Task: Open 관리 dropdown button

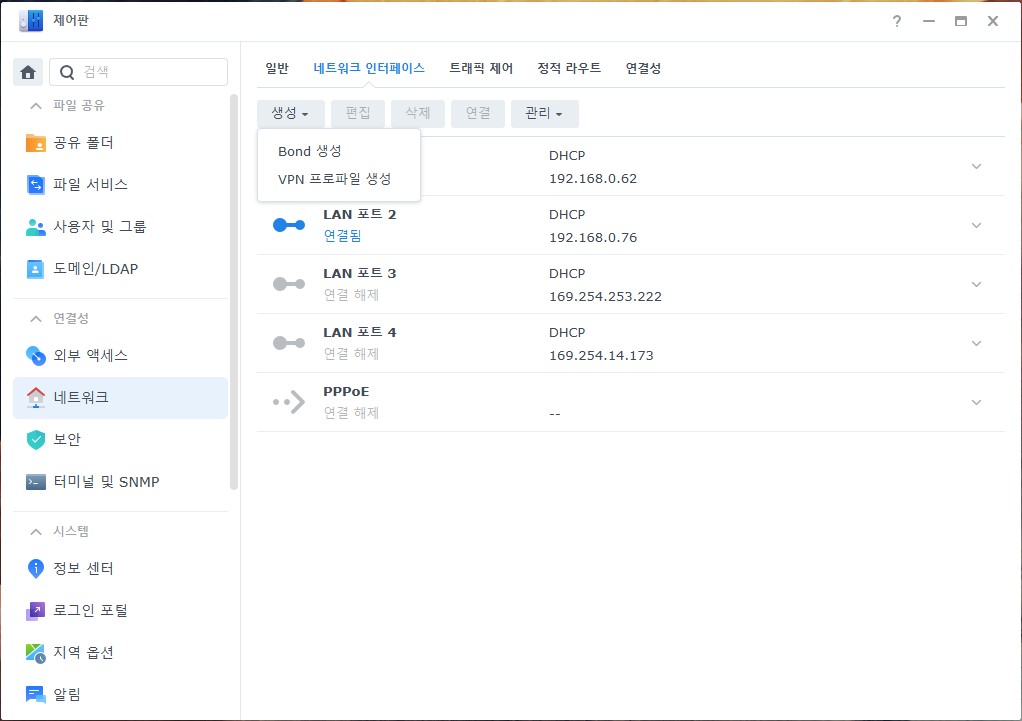Action: tap(544, 113)
